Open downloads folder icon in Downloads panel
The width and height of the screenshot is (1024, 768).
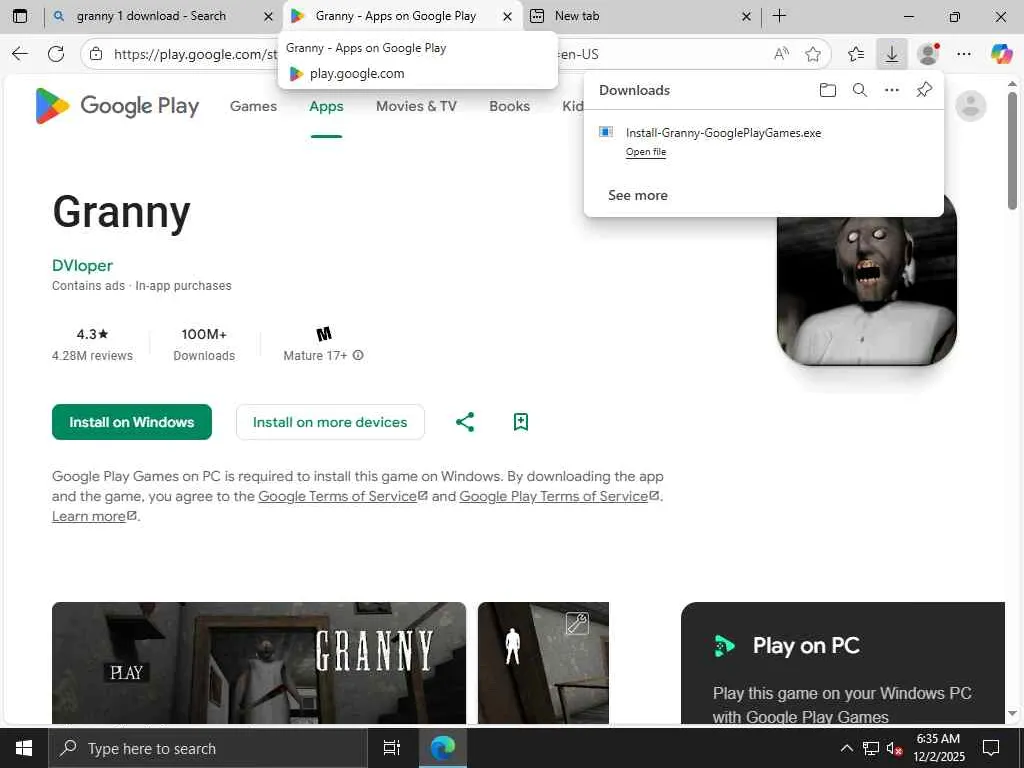pyautogui.click(x=827, y=90)
